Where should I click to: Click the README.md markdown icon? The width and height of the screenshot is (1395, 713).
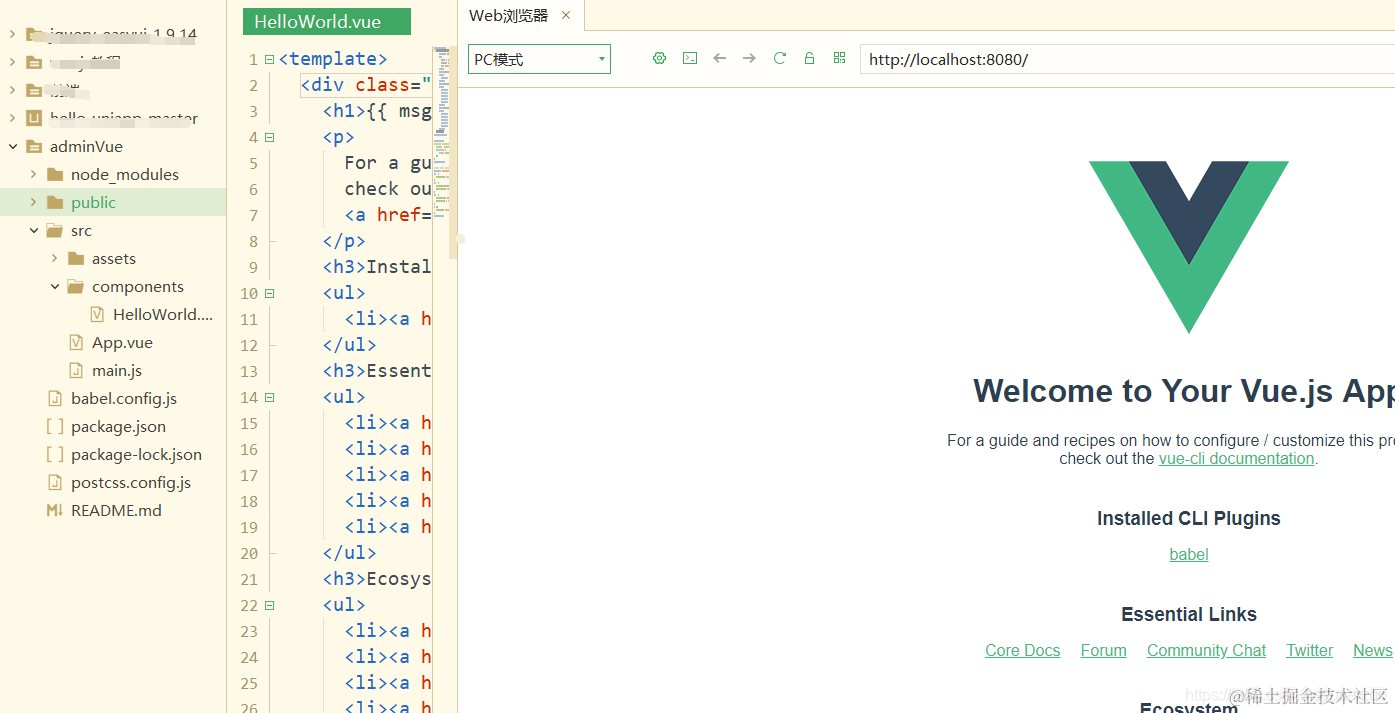tap(55, 510)
